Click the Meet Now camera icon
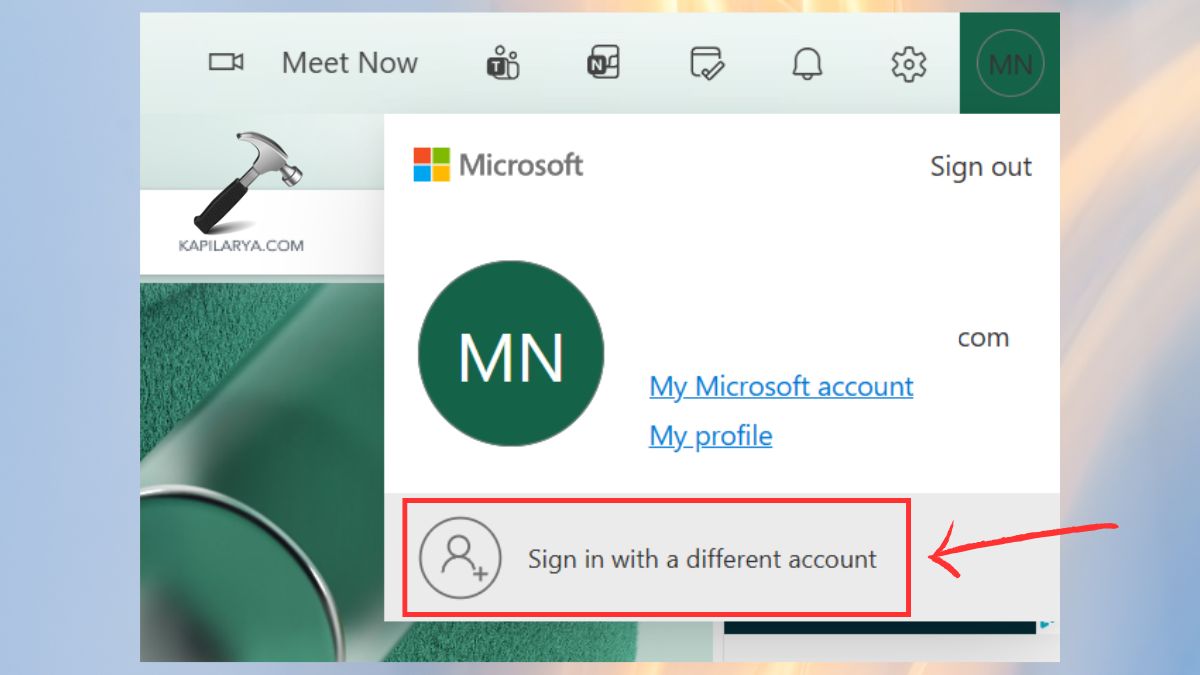The width and height of the screenshot is (1200, 675). tap(225, 62)
